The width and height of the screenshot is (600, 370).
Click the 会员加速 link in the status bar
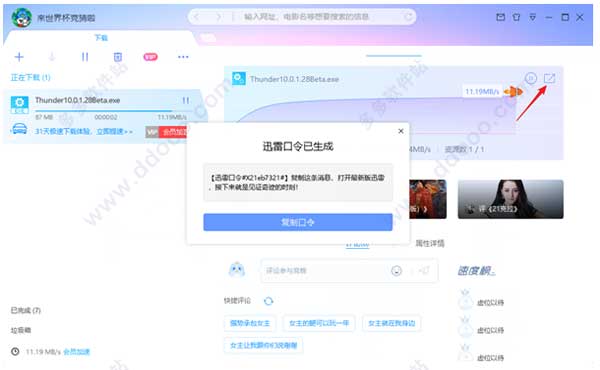click(x=77, y=352)
